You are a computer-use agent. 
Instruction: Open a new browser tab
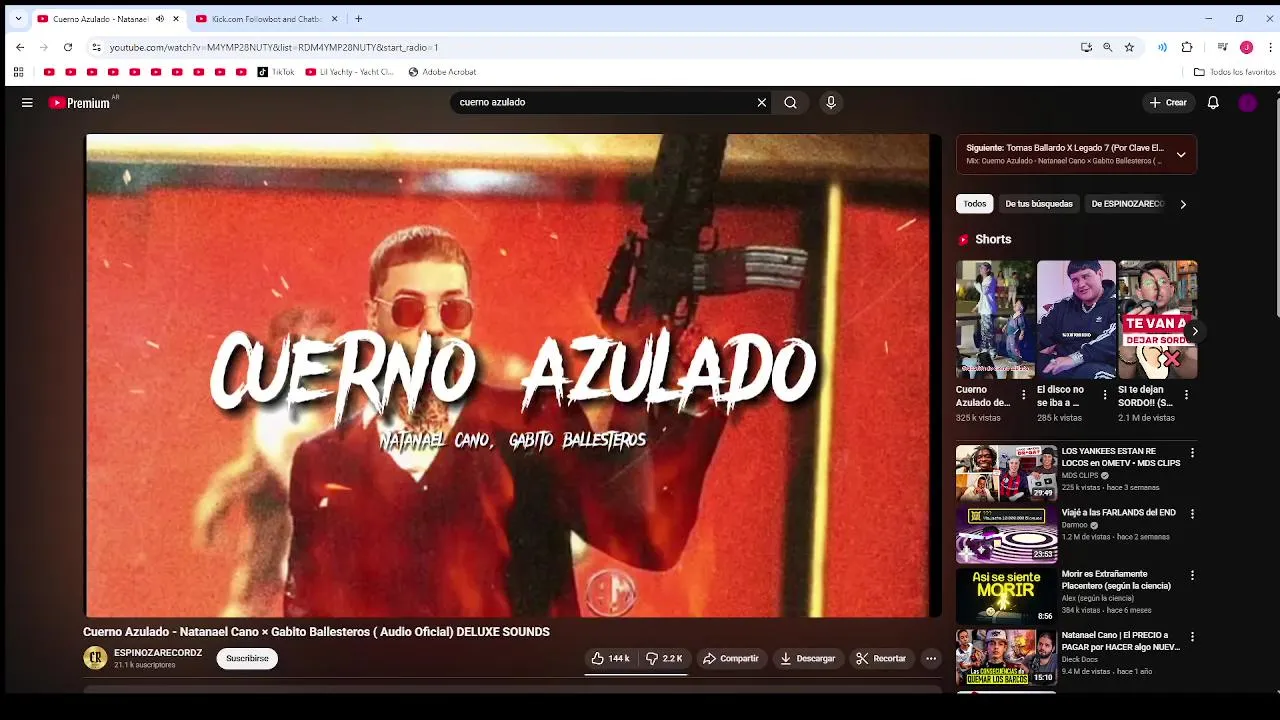358,19
